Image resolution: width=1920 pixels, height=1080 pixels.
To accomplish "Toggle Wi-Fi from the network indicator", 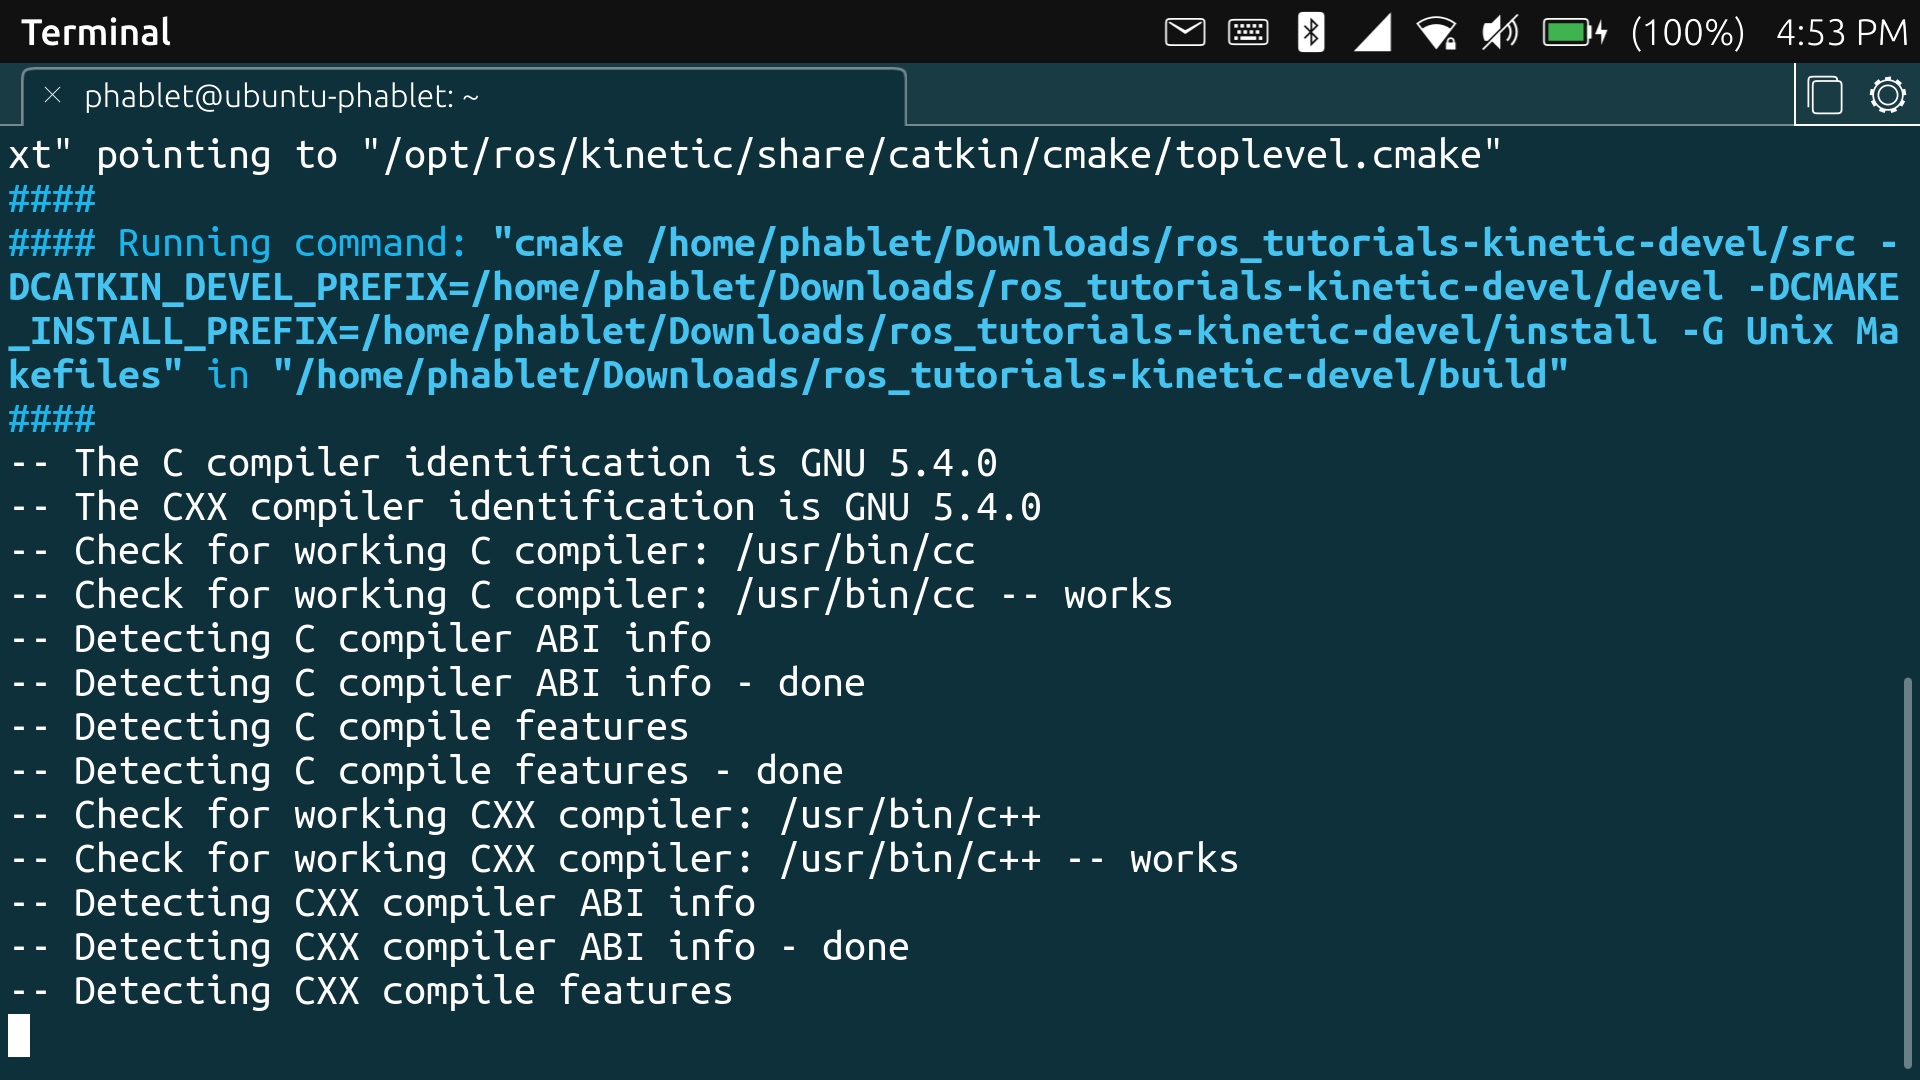I will pos(1437,31).
